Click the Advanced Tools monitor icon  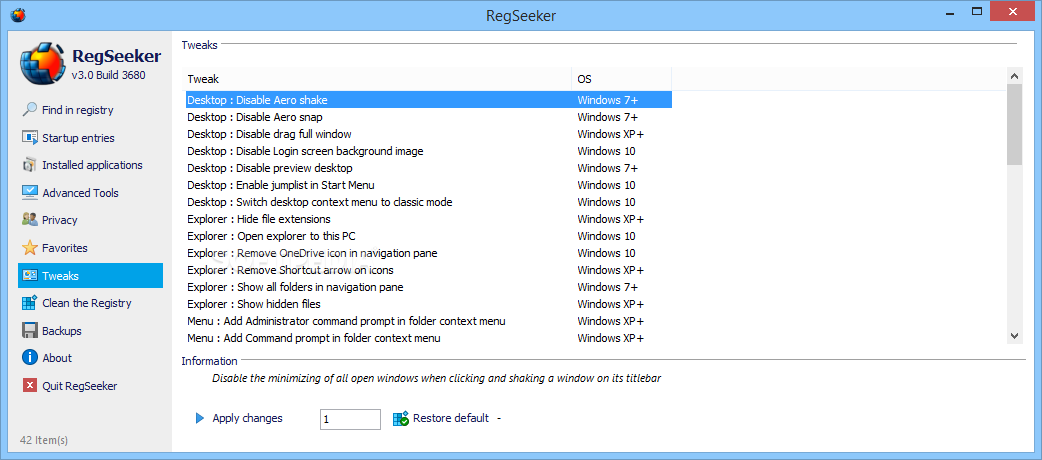(x=30, y=193)
